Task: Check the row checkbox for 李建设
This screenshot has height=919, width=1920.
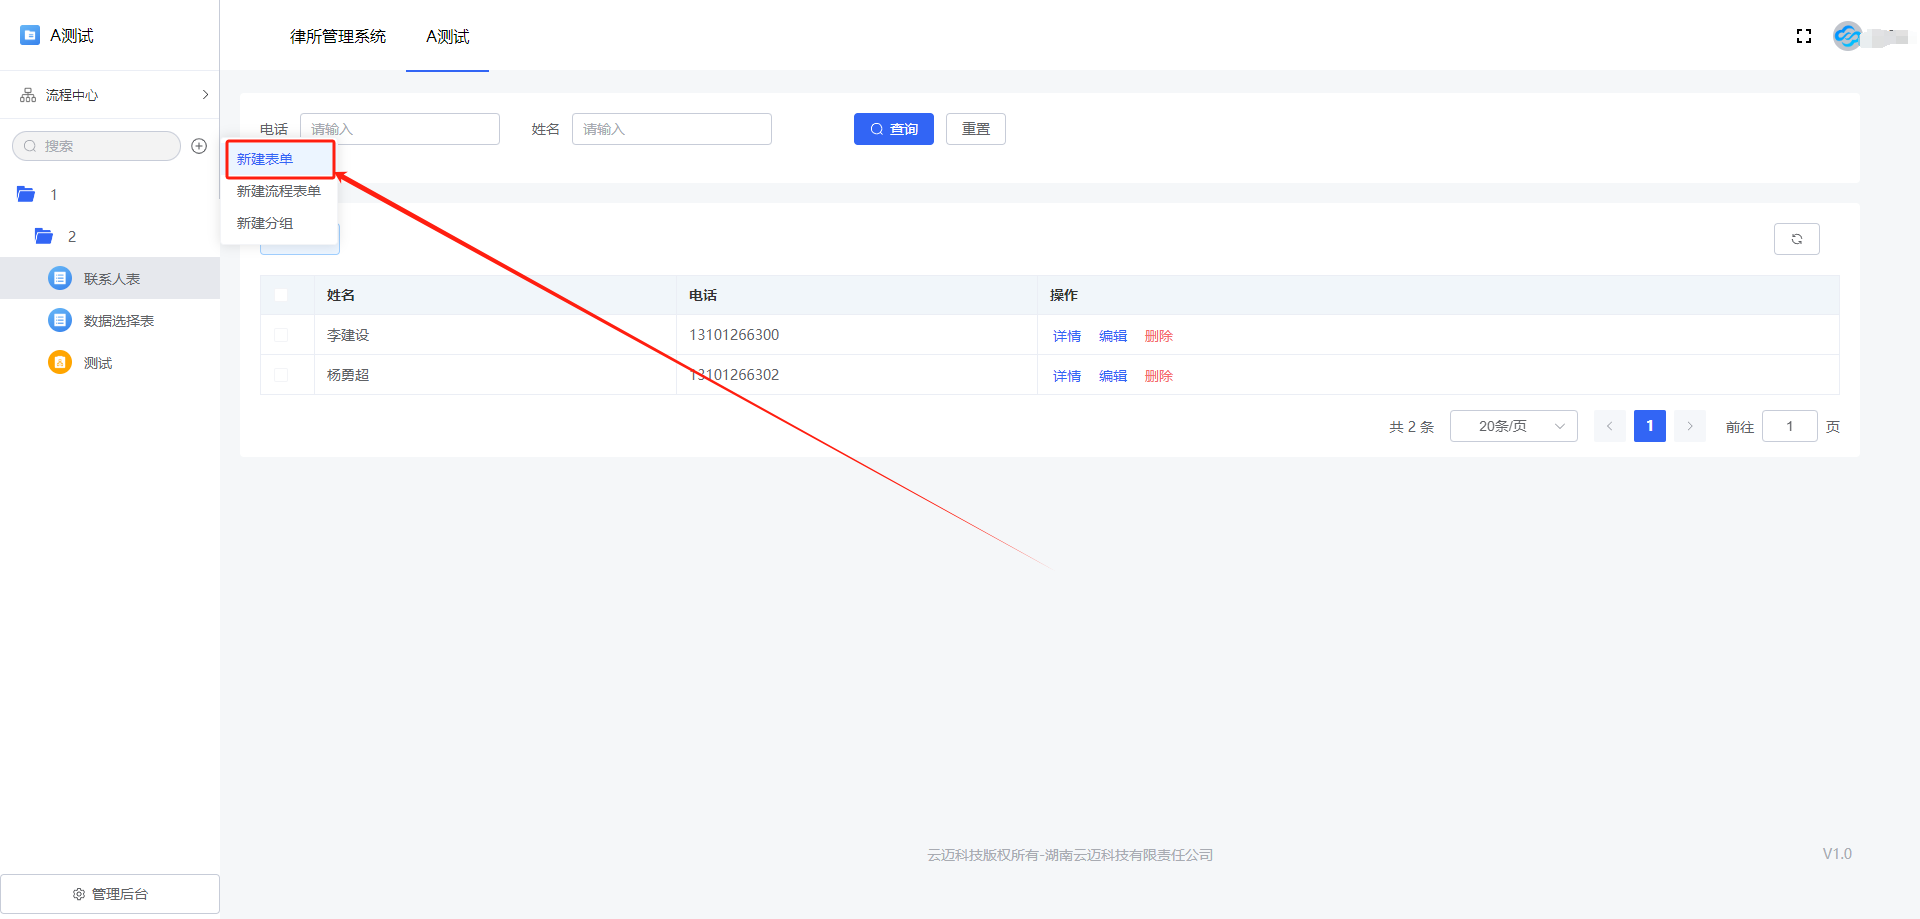Action: [x=281, y=335]
